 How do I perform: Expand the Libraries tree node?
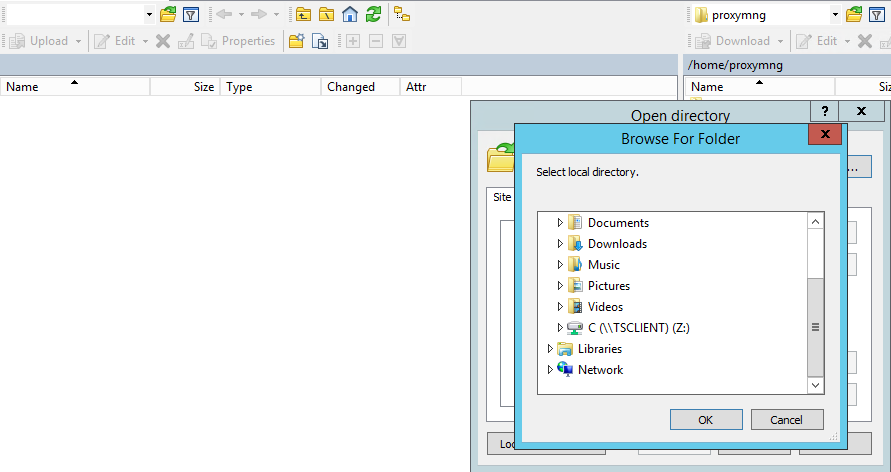tap(550, 349)
